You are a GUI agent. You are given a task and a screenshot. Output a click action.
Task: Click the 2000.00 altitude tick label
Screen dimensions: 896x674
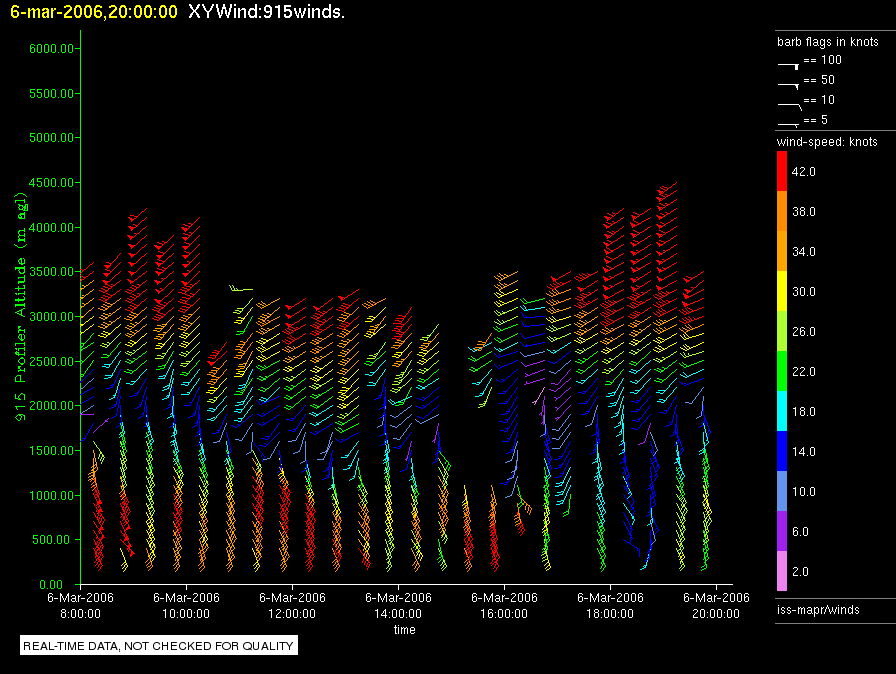point(51,406)
